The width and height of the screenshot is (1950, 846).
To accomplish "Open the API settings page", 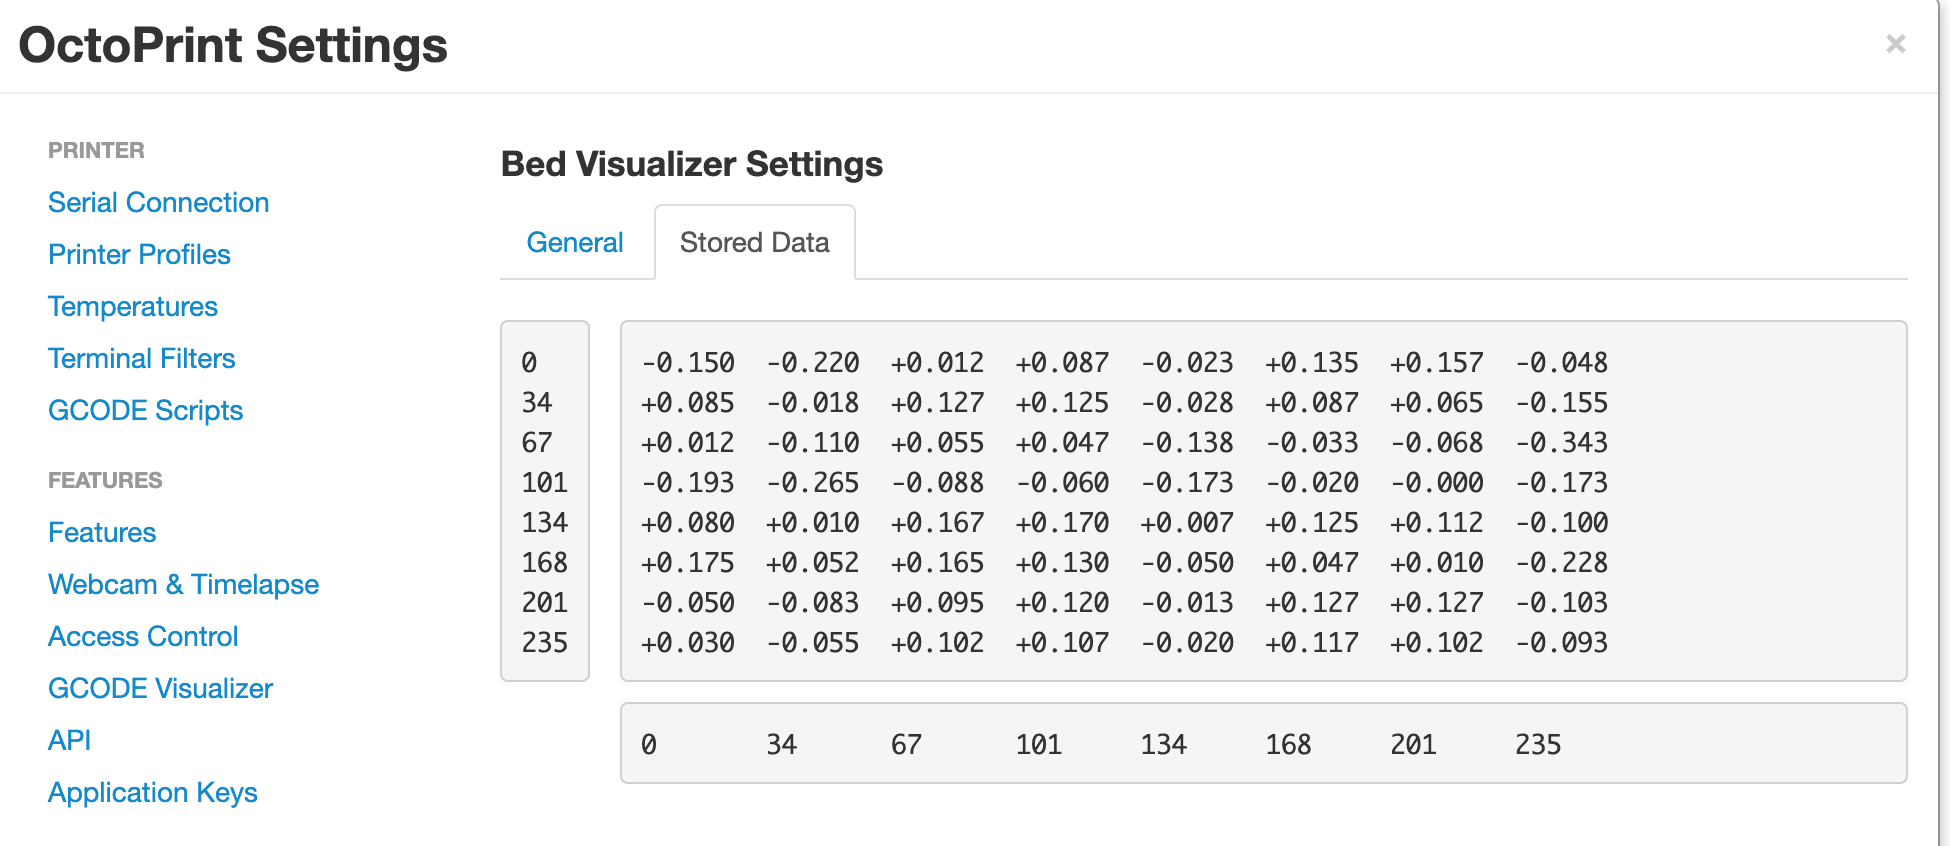I will 69,740.
